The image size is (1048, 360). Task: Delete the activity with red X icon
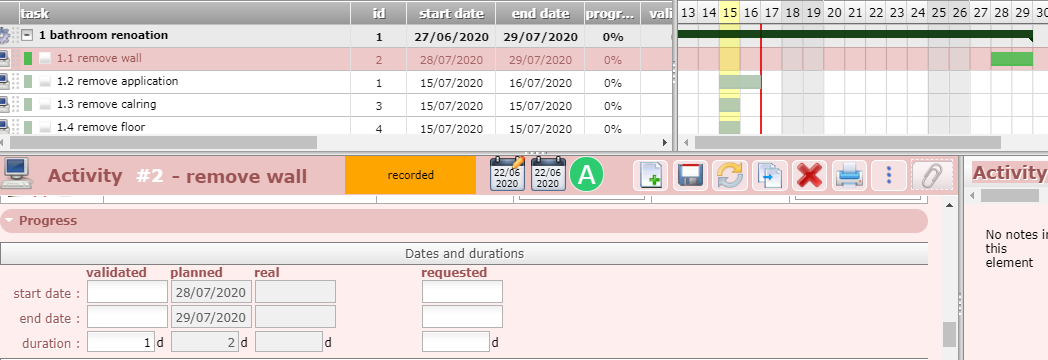tap(809, 176)
